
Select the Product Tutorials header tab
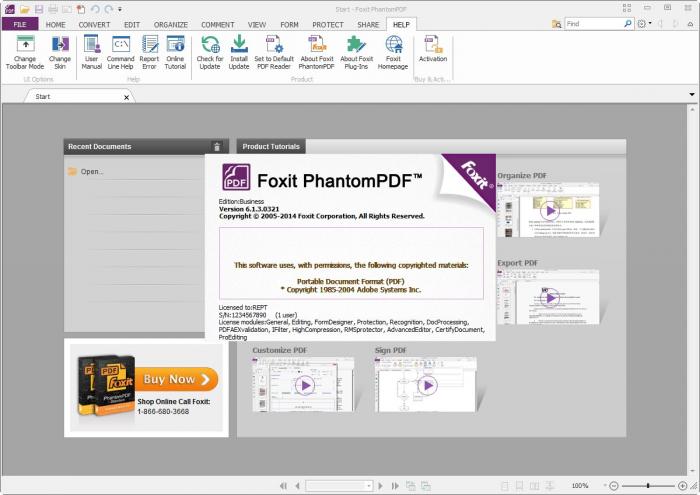pos(271,147)
